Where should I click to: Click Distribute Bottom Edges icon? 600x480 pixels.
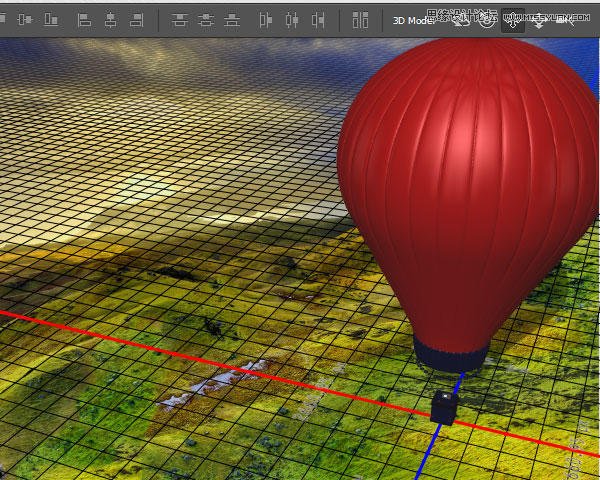pyautogui.click(x=232, y=20)
